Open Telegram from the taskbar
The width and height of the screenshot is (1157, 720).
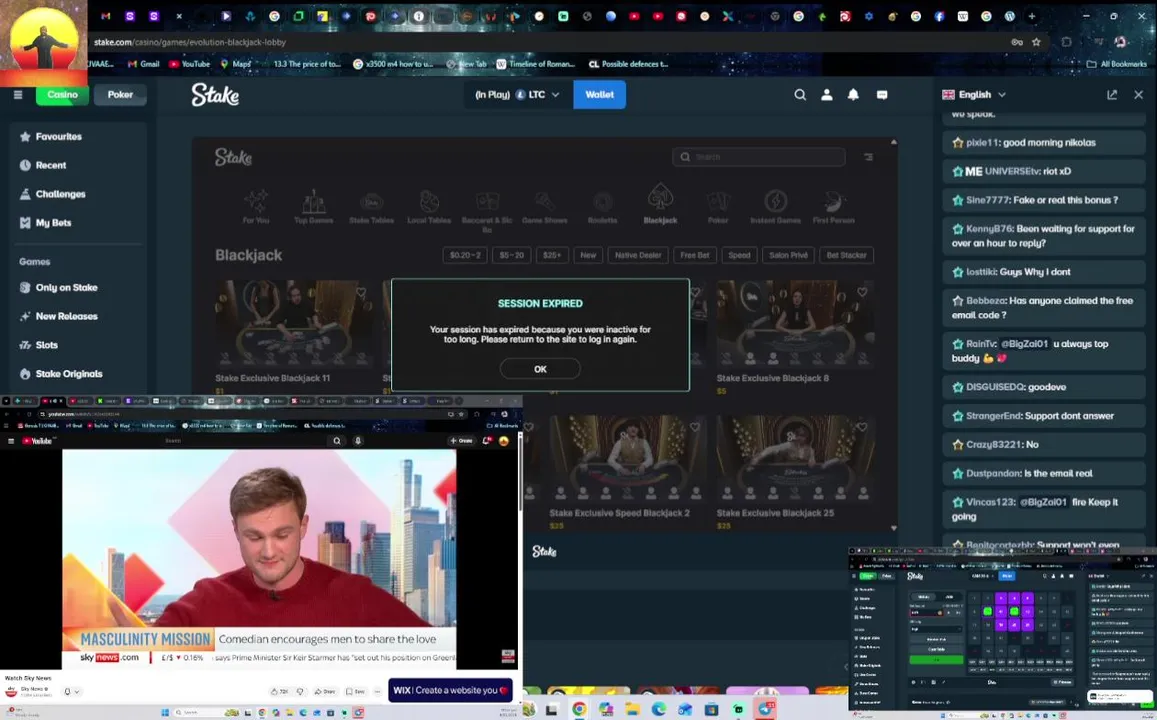point(764,709)
